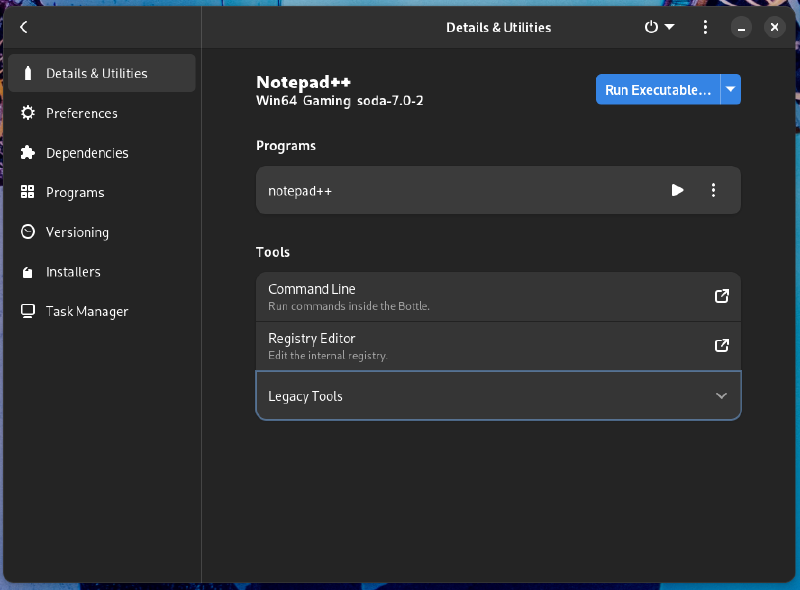
Task: Click external launch icon for Command Line
Action: (x=721, y=296)
